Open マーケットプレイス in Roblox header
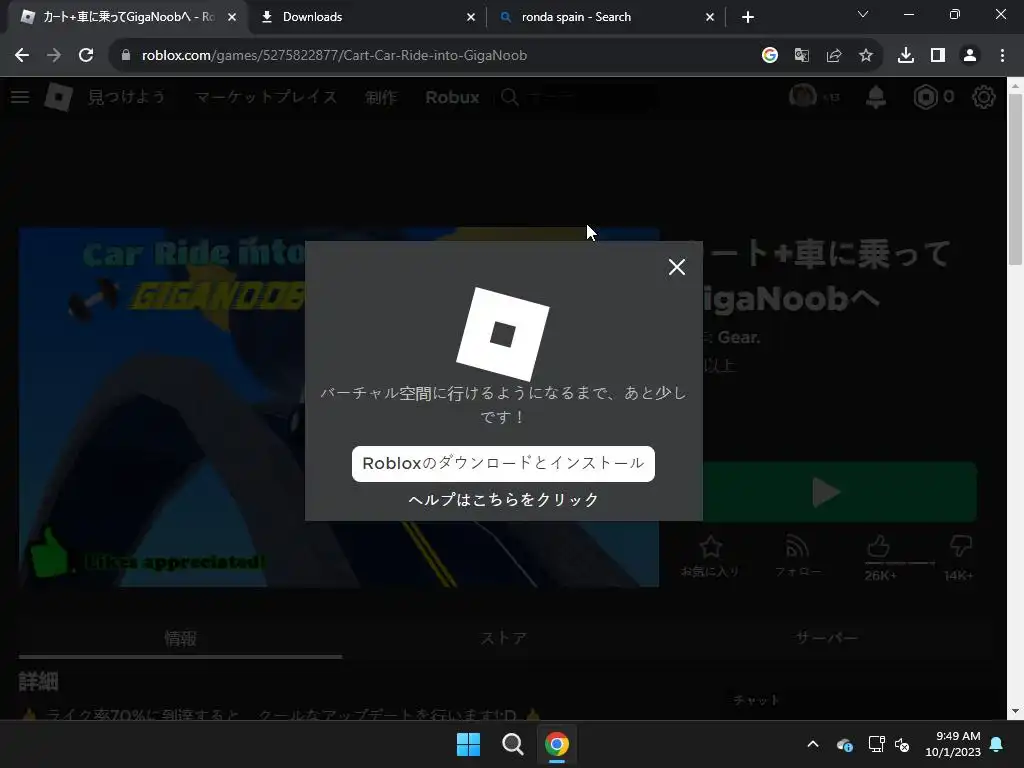This screenshot has width=1024, height=768. pyautogui.click(x=266, y=97)
